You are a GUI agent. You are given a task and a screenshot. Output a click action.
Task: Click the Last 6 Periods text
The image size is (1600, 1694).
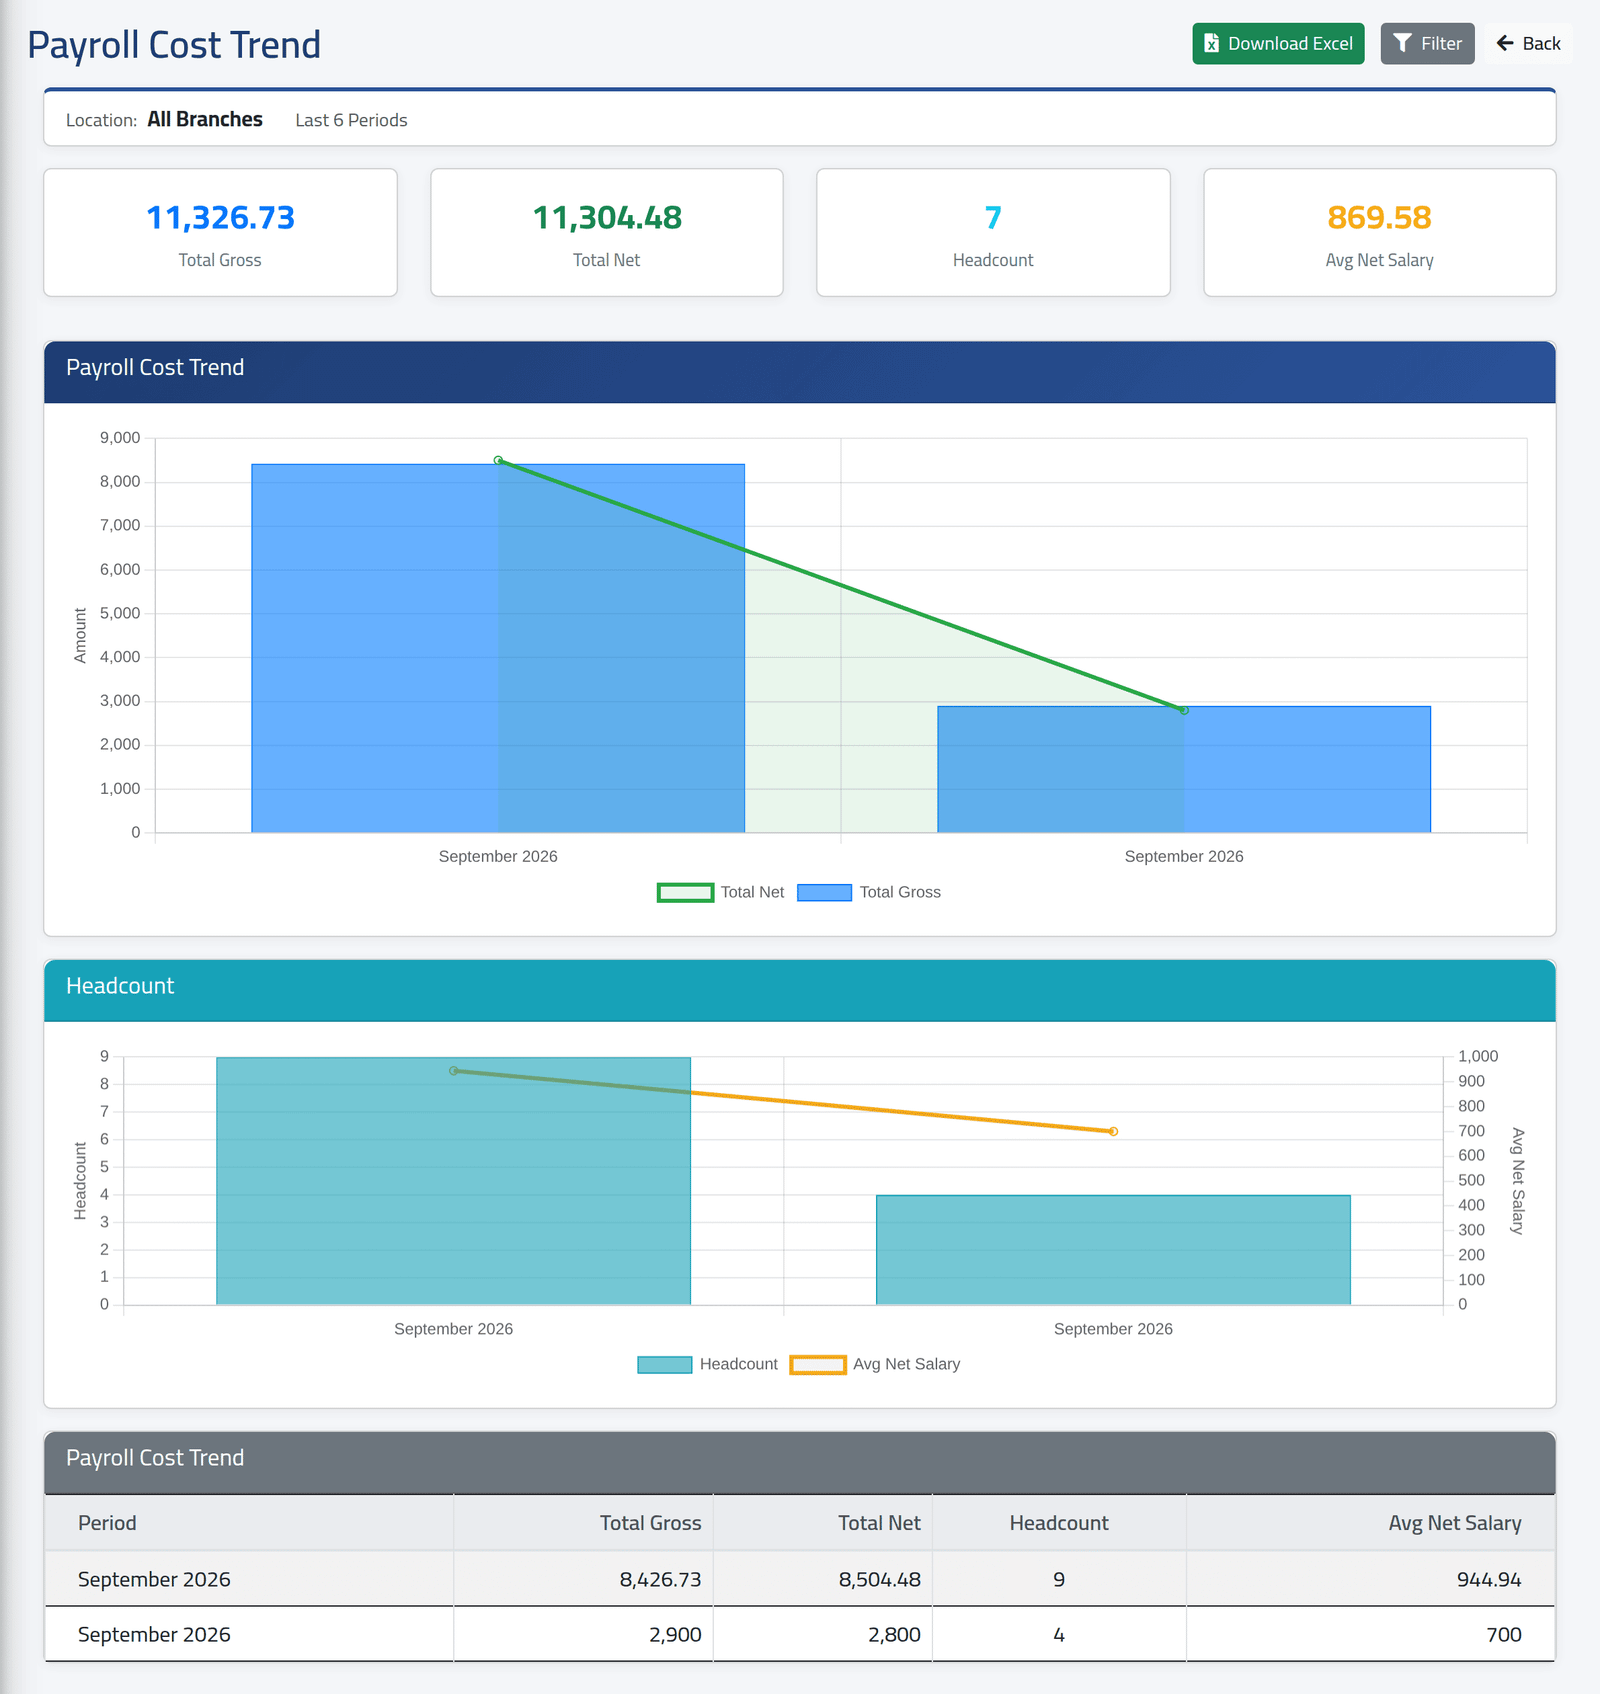pyautogui.click(x=351, y=120)
